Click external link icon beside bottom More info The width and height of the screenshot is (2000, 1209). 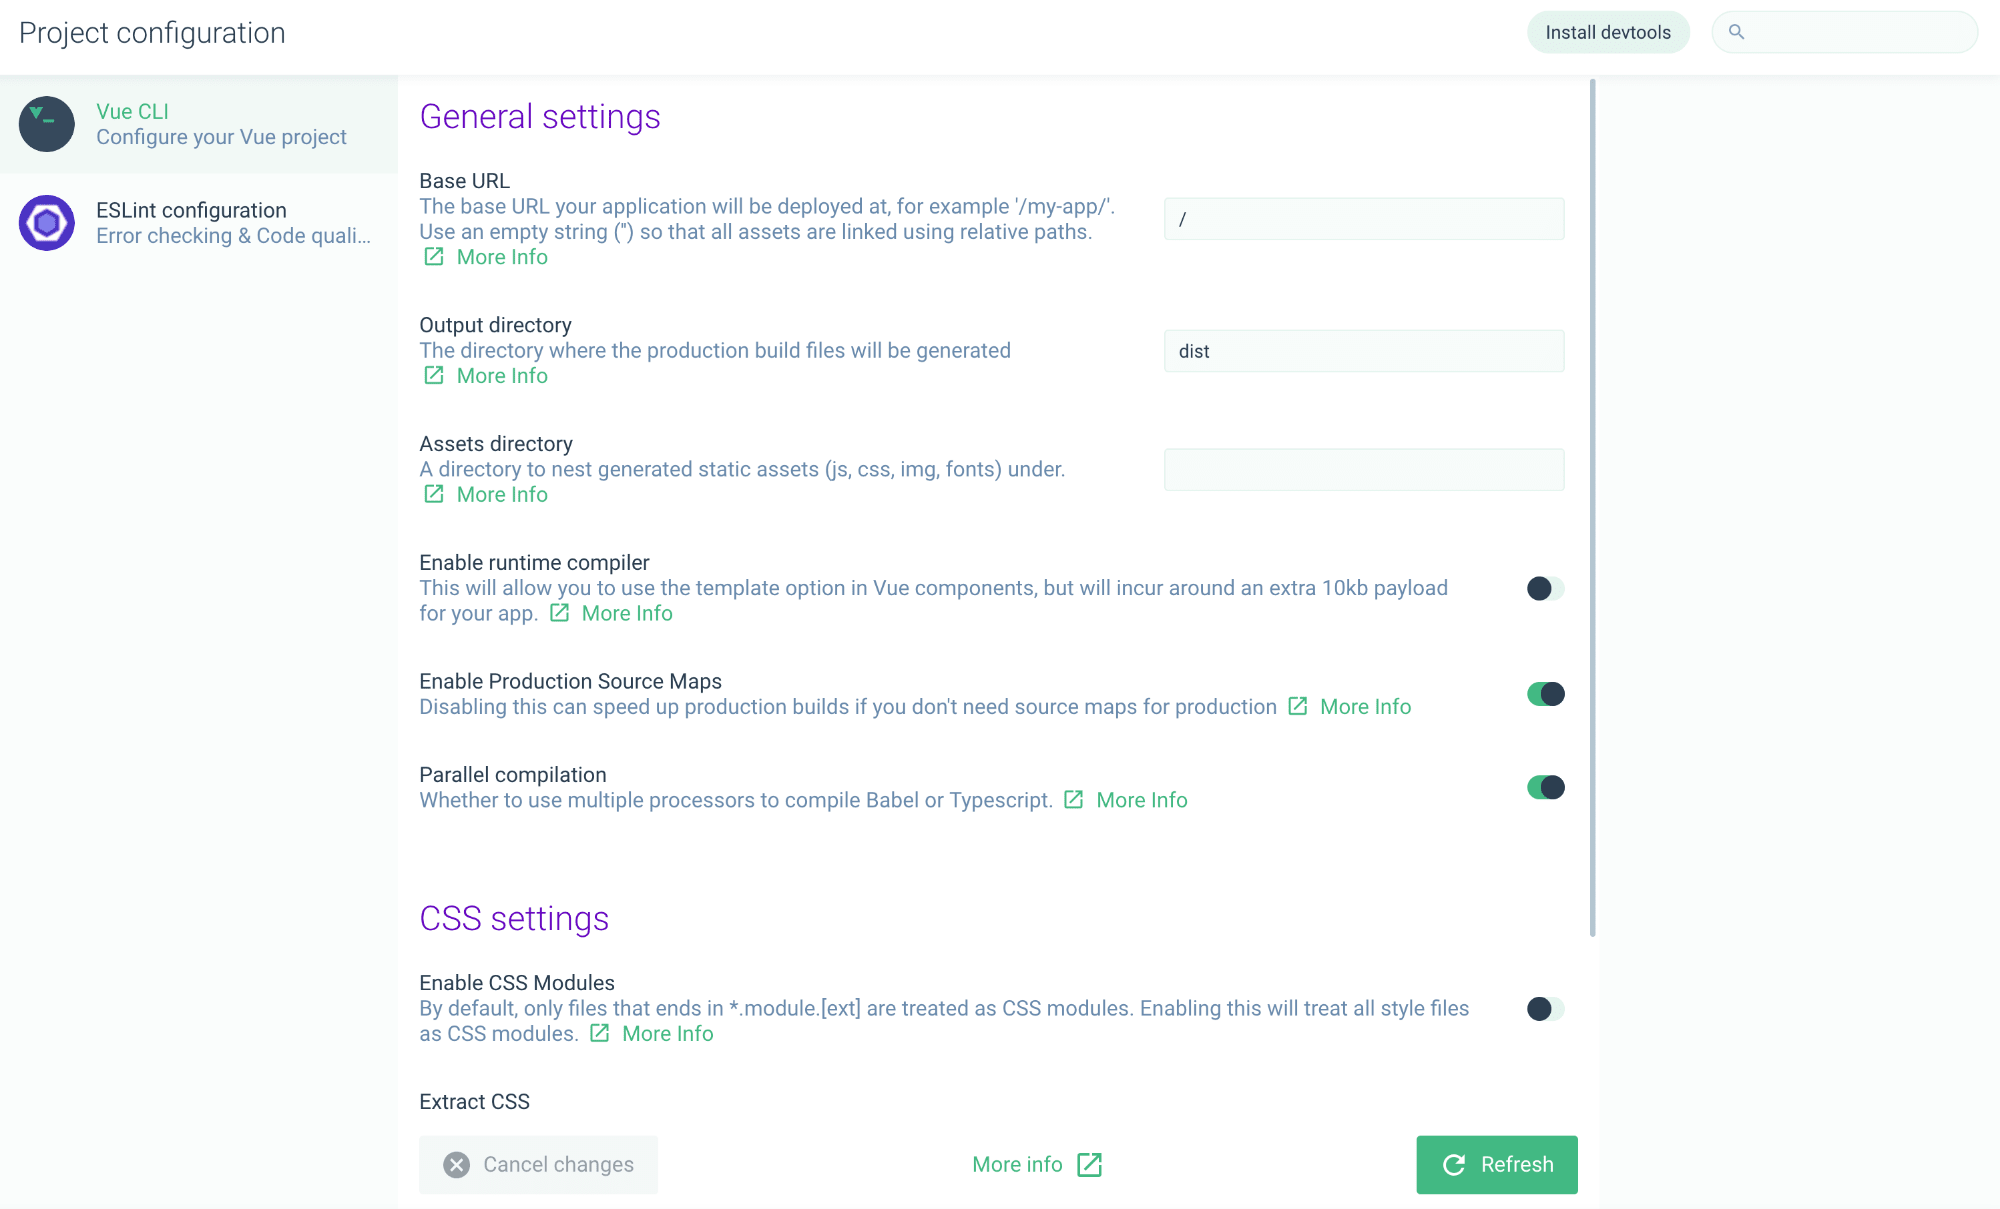click(1090, 1165)
